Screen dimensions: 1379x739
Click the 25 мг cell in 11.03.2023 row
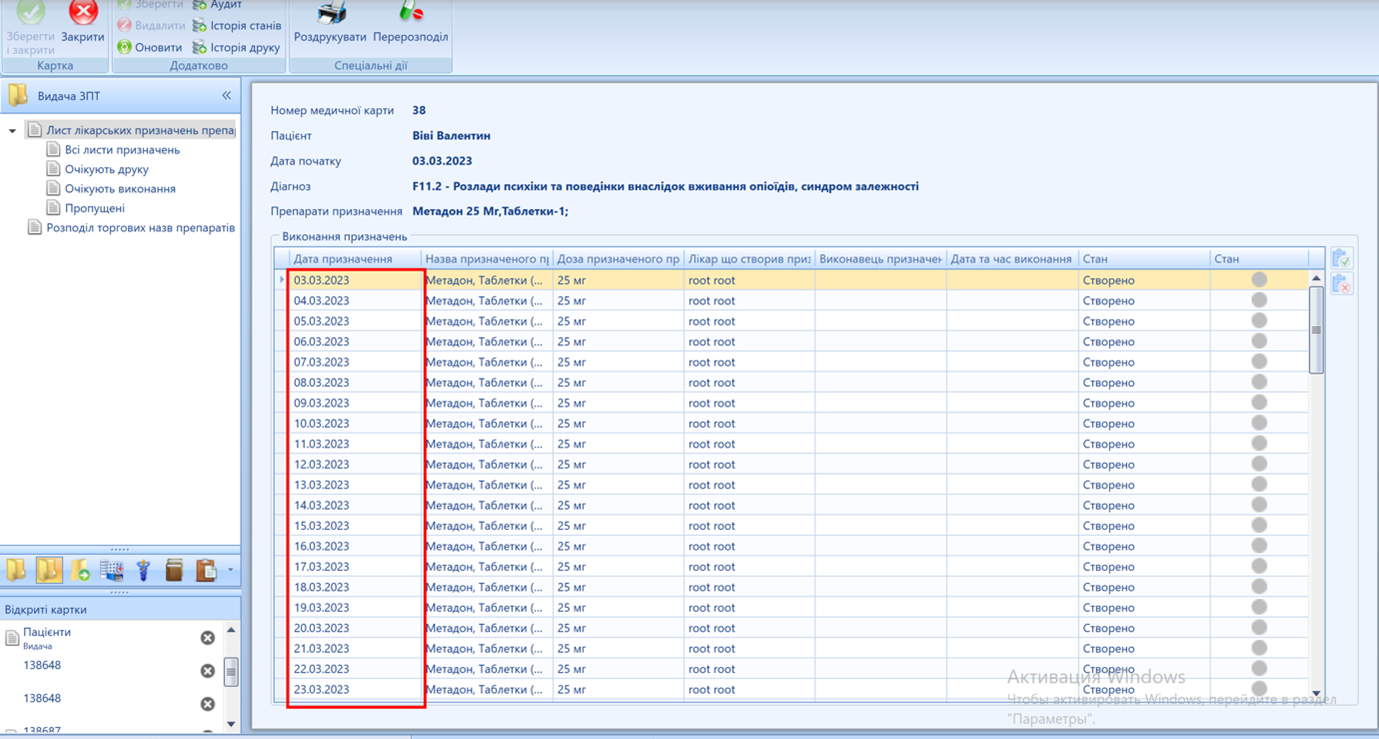619,444
